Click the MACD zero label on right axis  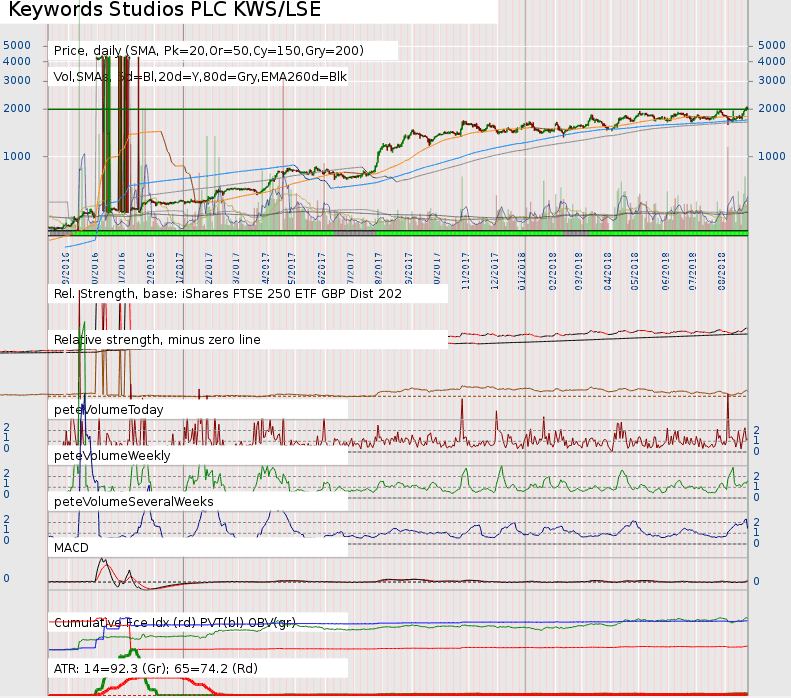(x=756, y=581)
